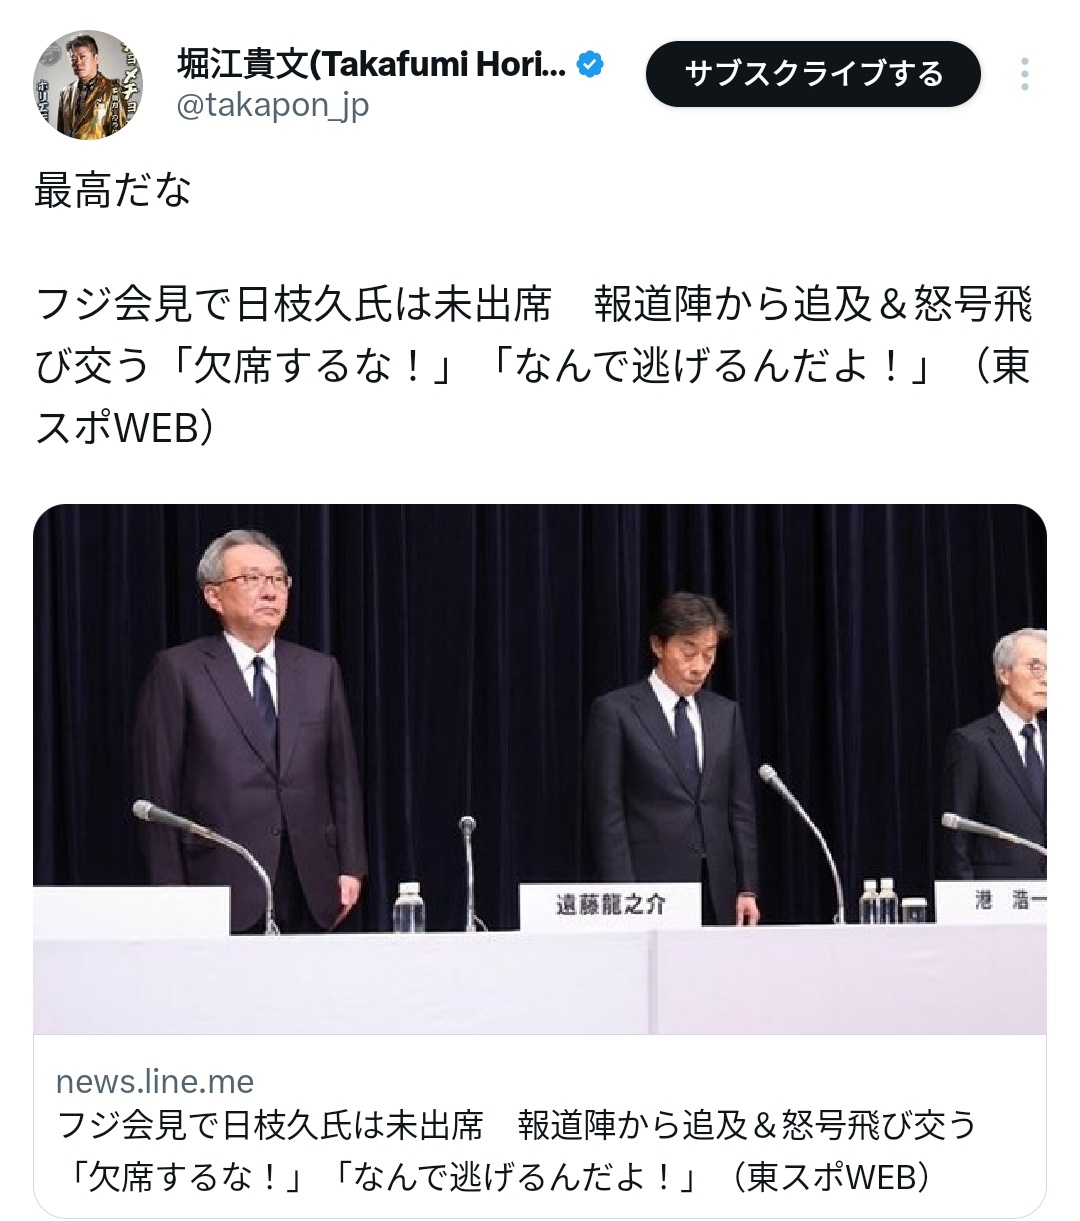Click the サブスクライブする button

coord(813,74)
